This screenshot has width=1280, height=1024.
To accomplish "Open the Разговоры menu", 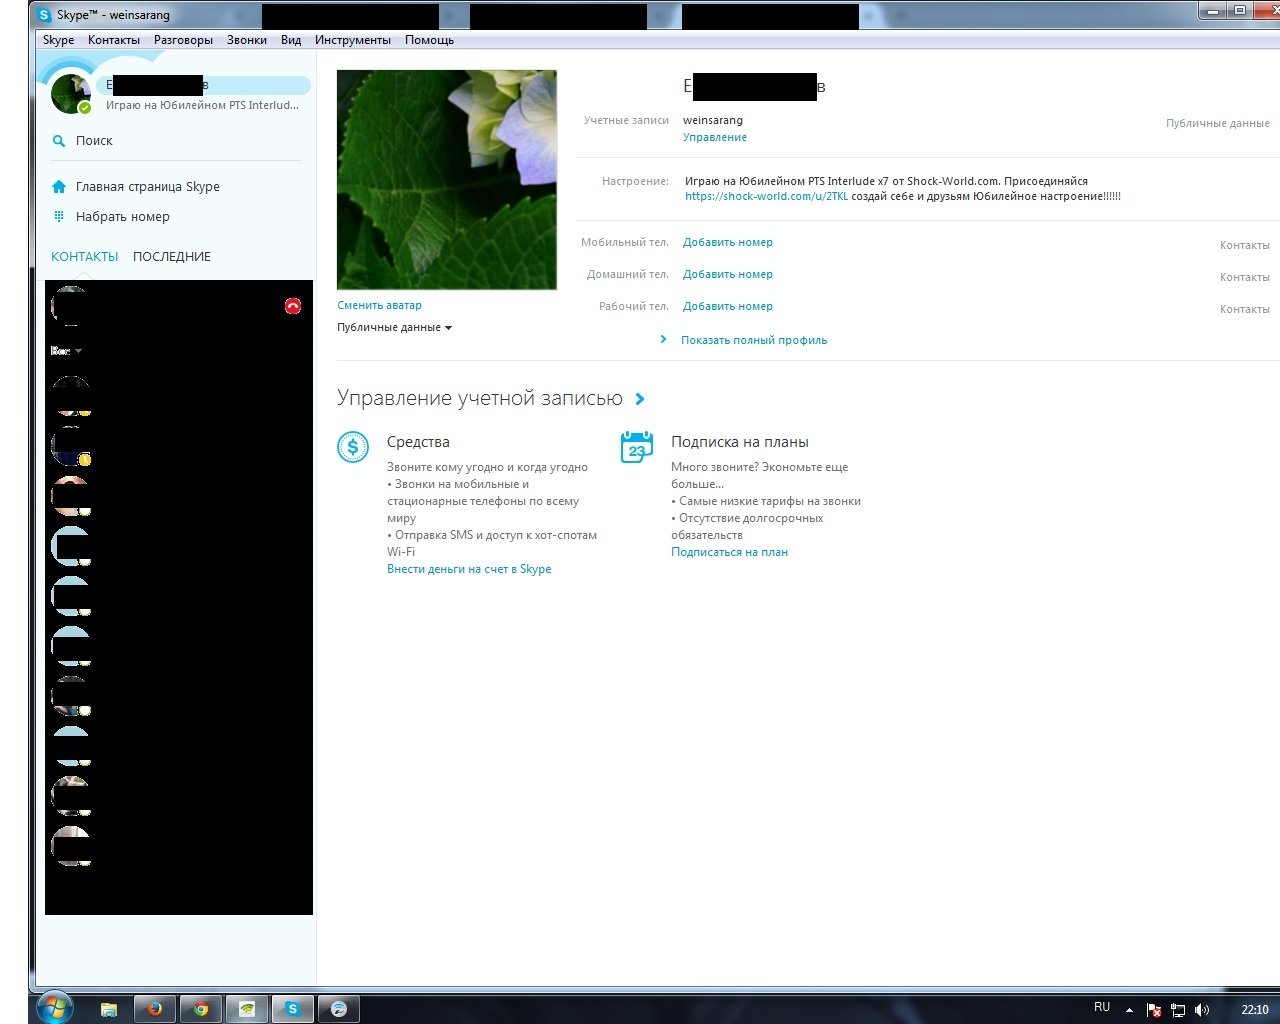I will click(183, 40).
